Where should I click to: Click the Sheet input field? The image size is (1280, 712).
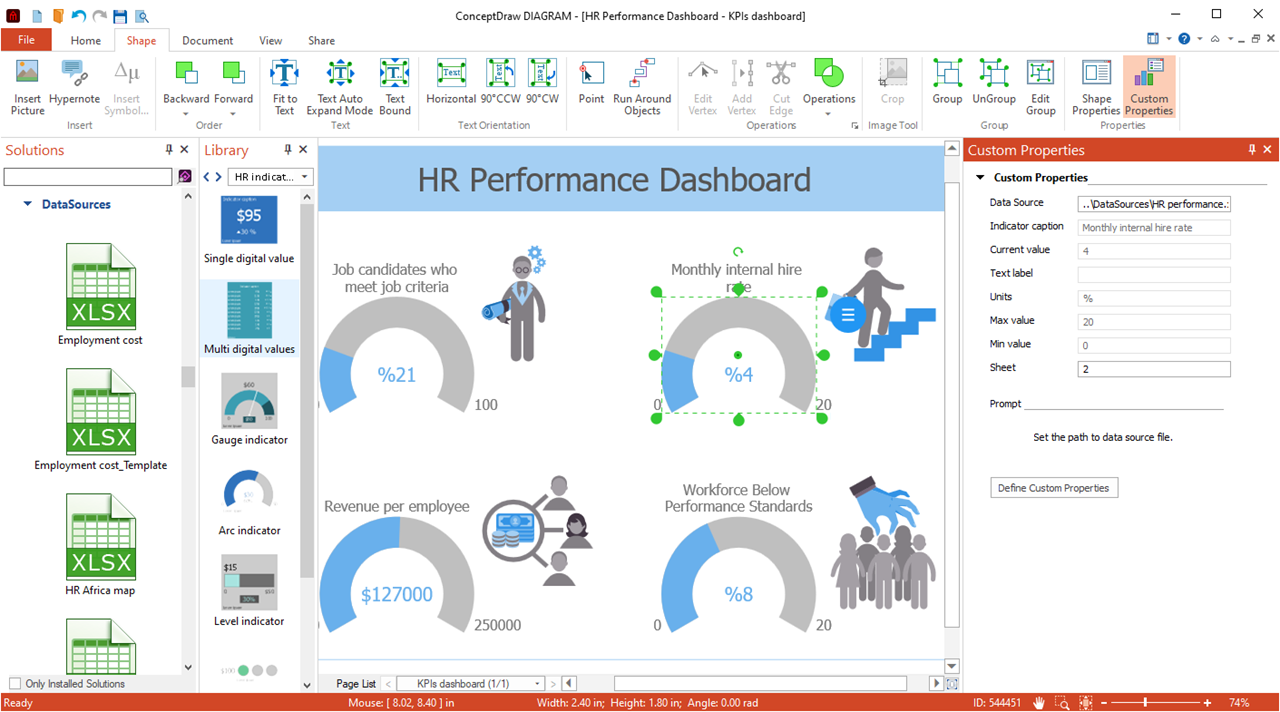[1154, 369]
